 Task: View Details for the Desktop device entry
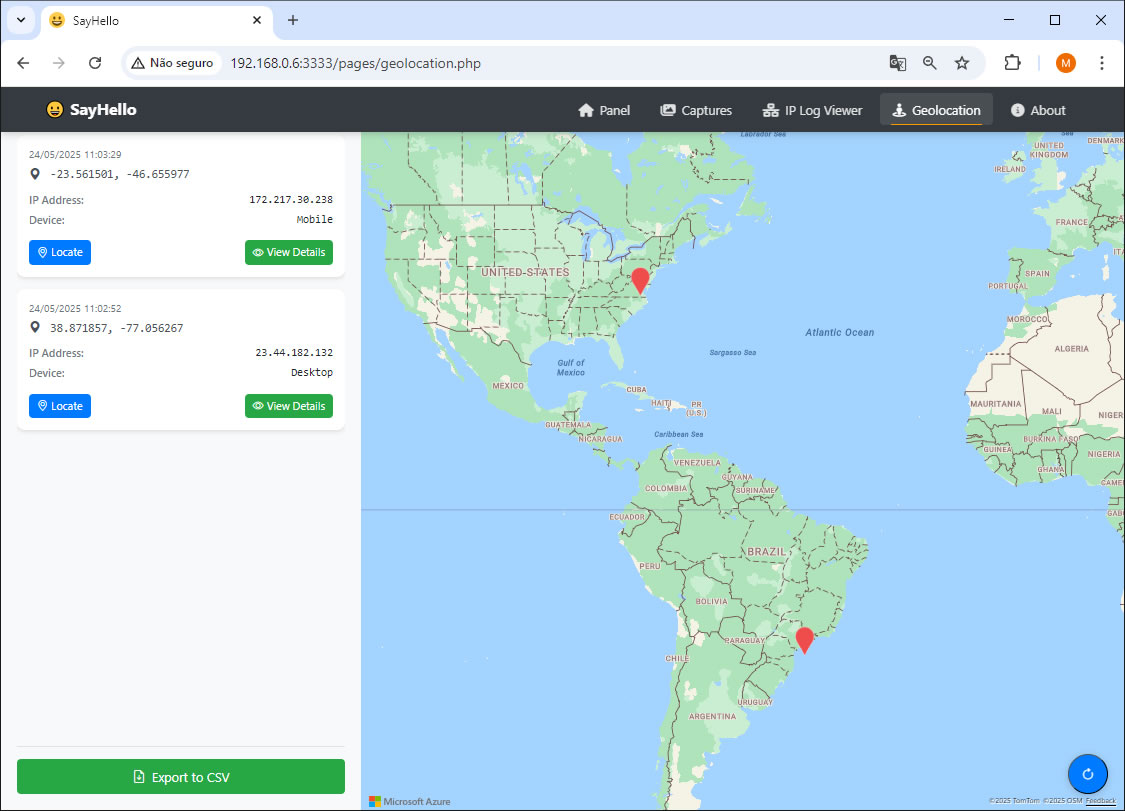point(289,406)
